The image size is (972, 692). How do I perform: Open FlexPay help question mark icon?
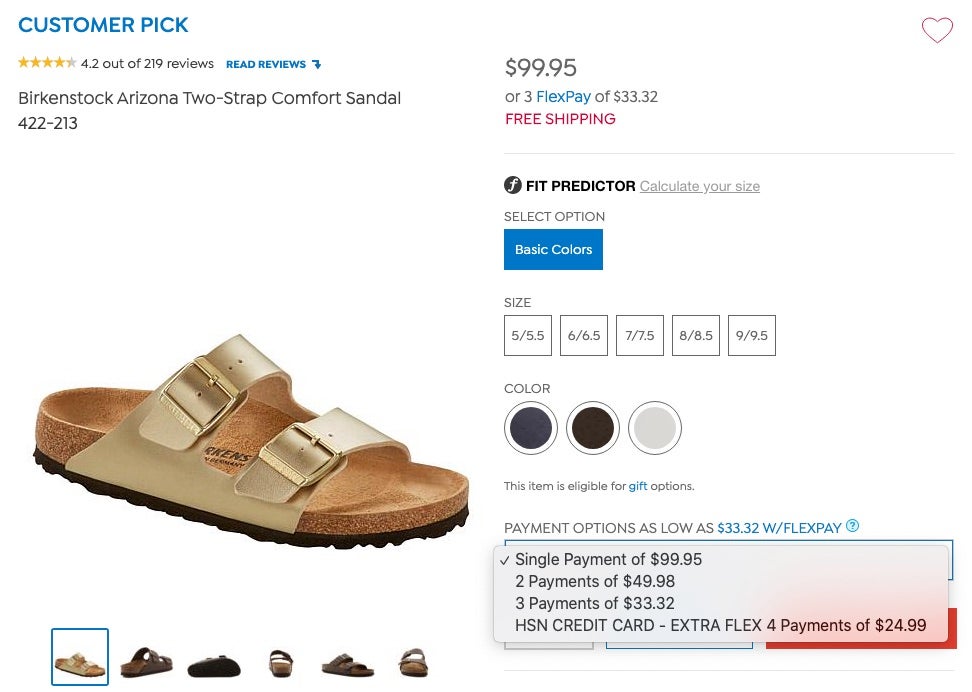tap(852, 526)
